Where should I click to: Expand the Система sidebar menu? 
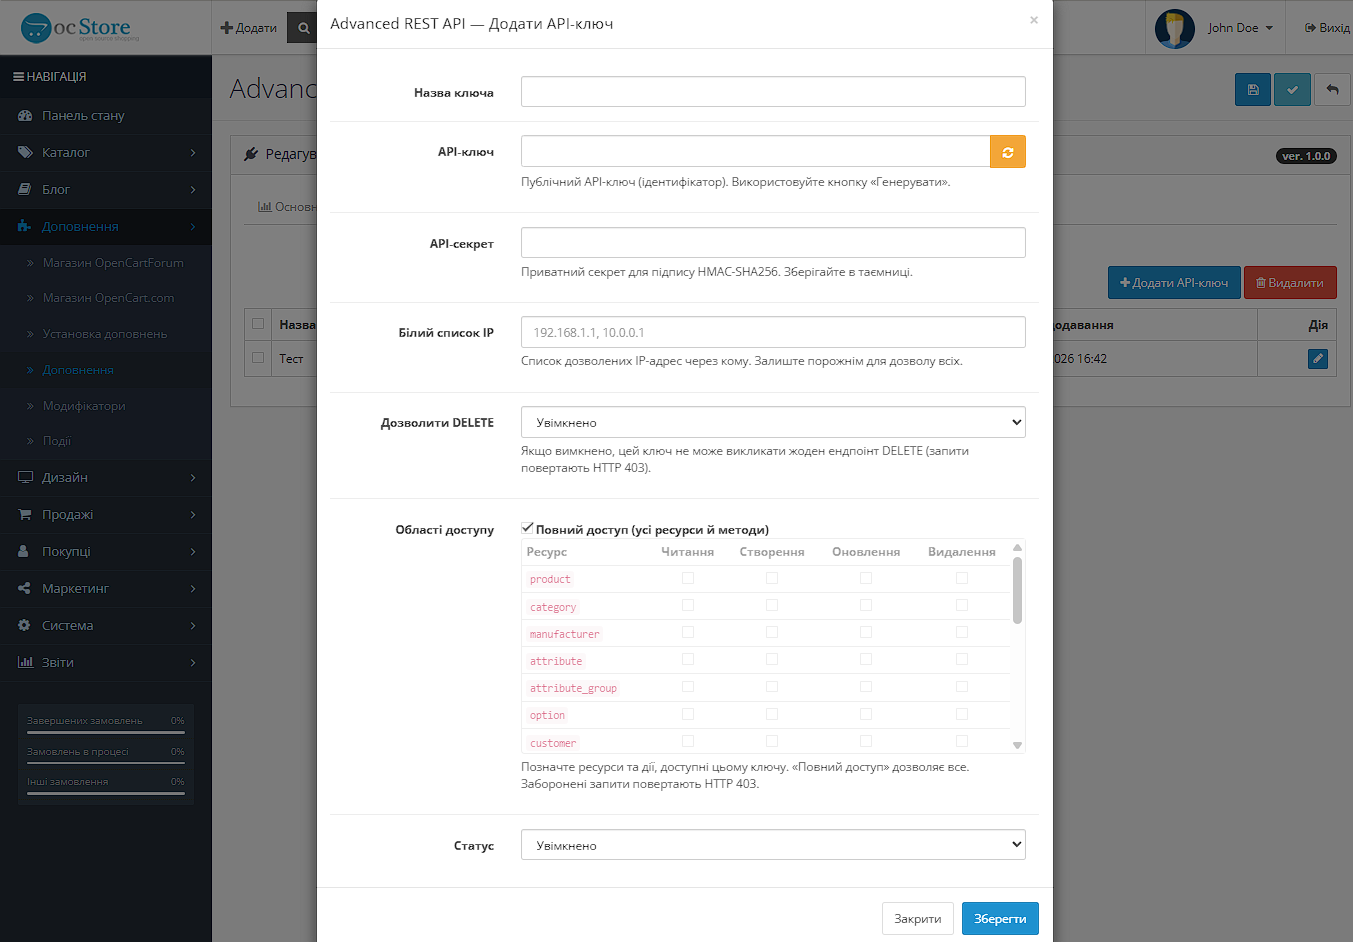tap(106, 626)
